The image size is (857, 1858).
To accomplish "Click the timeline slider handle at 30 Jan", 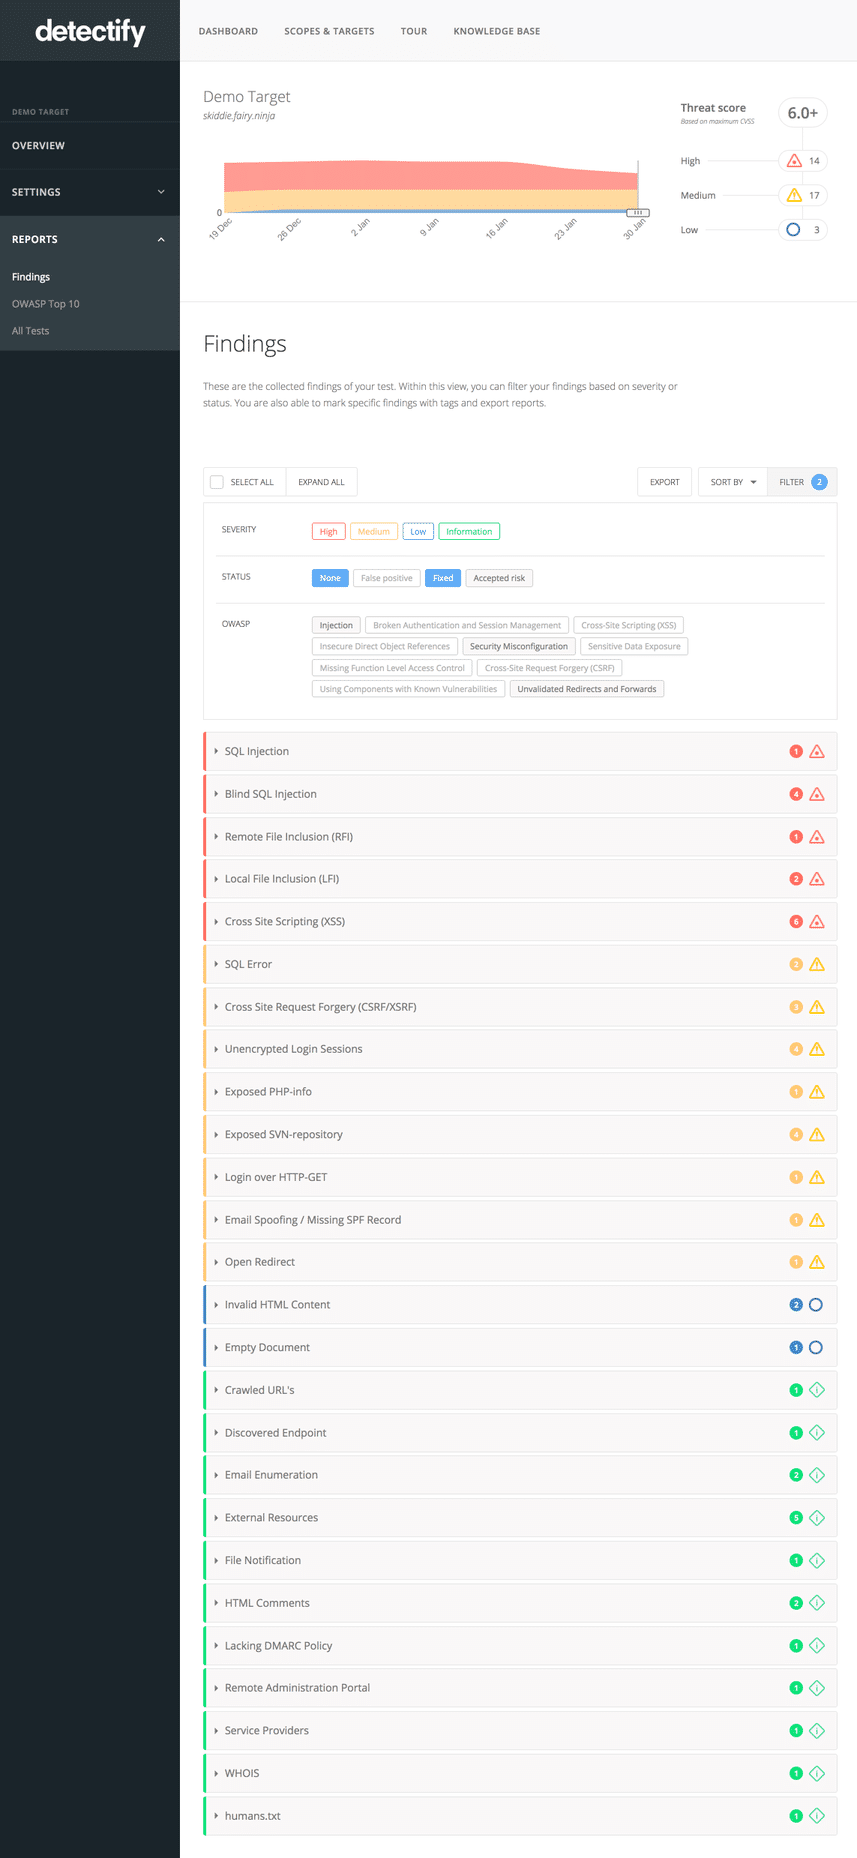I will click(x=637, y=213).
